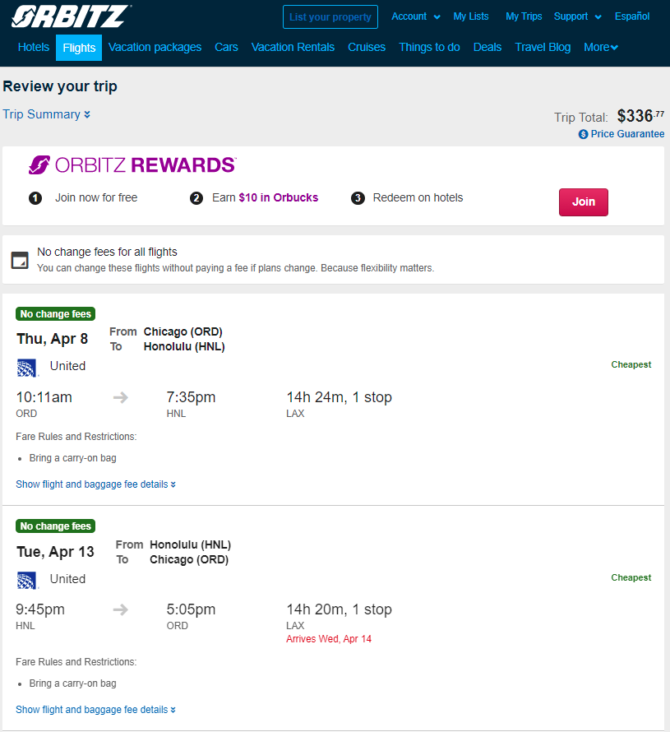Switch language via Español link
Image resolution: width=670 pixels, height=732 pixels.
coord(632,16)
